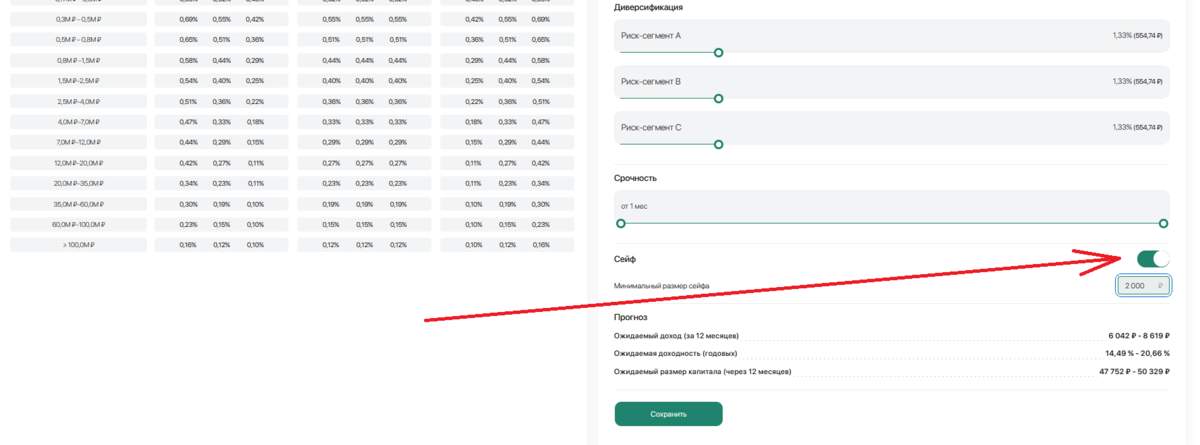Image resolution: width=1200 pixels, height=445 pixels.
Task: Click the Сохранить button
Action: (x=668, y=414)
